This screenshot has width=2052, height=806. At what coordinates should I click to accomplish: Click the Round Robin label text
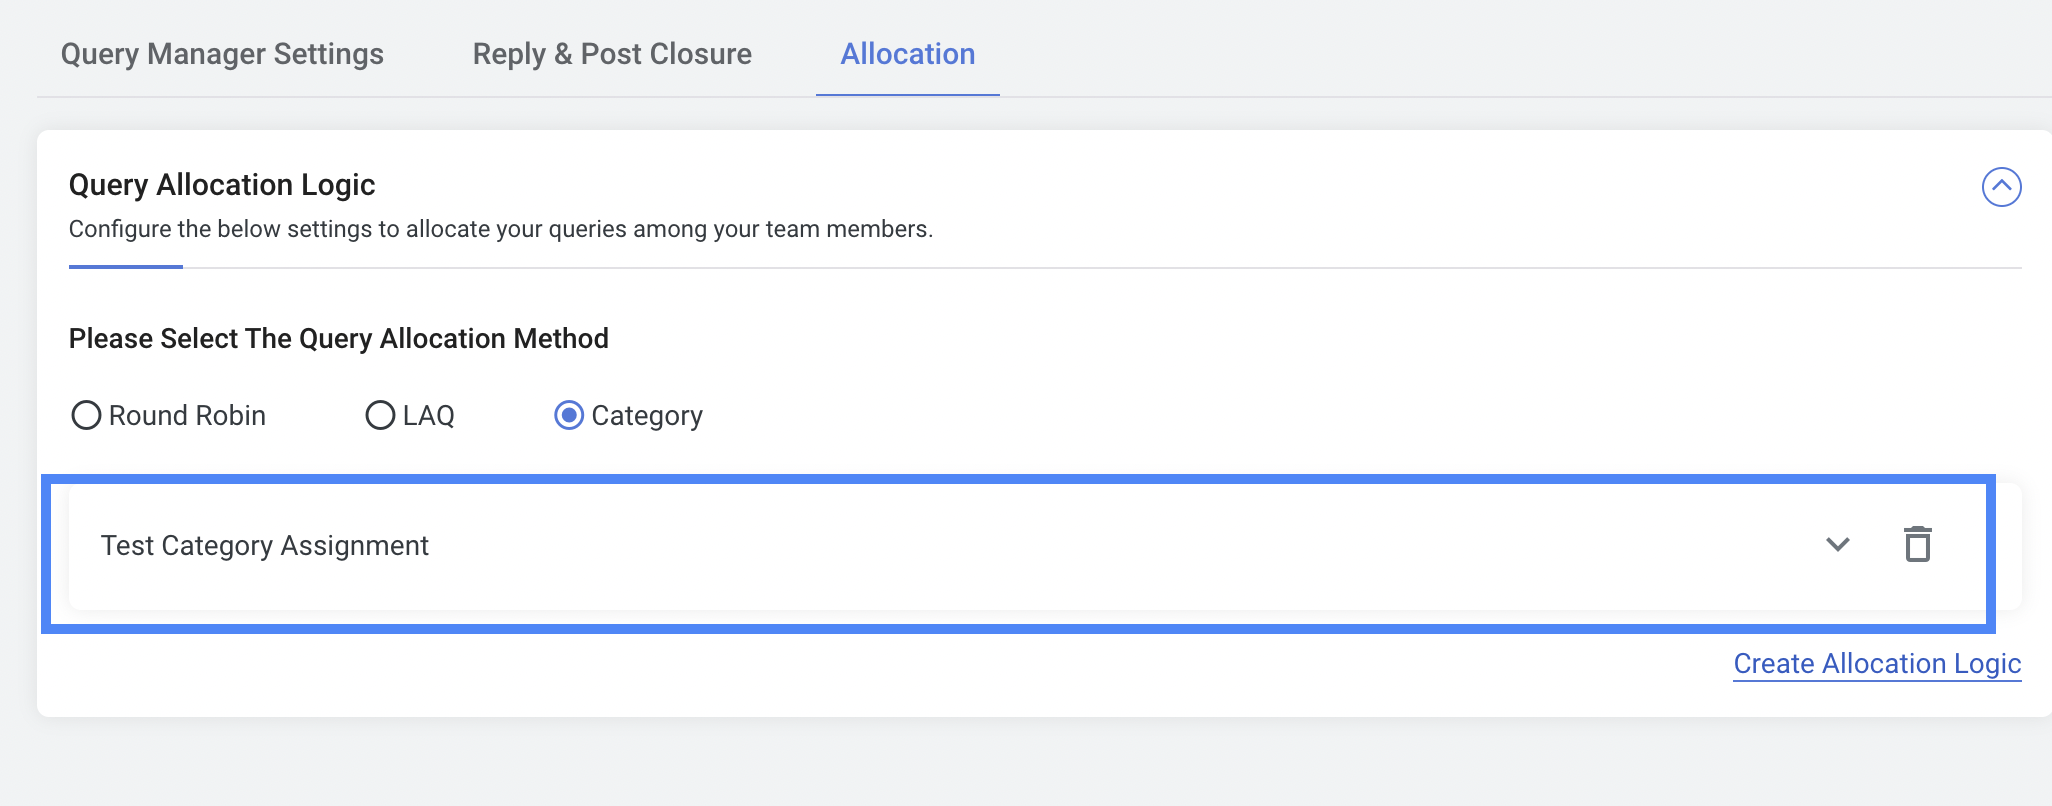coord(187,415)
